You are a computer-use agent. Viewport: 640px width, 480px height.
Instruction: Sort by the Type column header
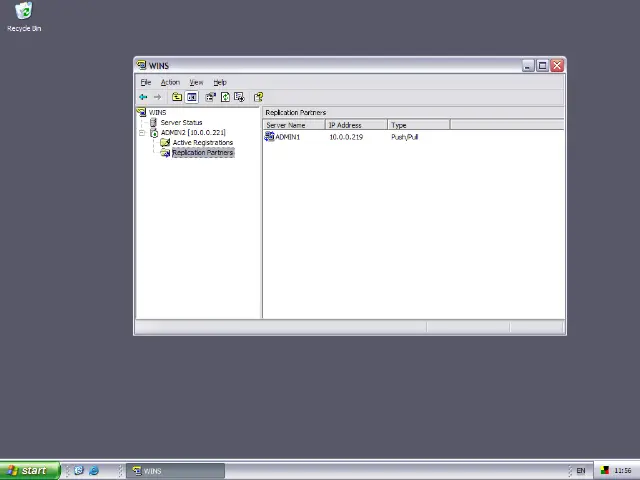pyautogui.click(x=419, y=125)
